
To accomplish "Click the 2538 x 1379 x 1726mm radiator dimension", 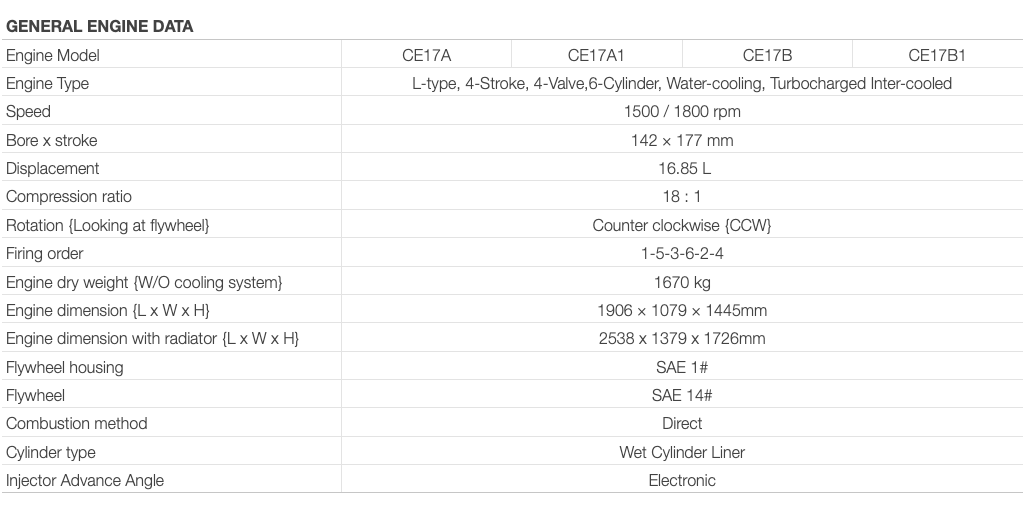I will click(x=682, y=339).
